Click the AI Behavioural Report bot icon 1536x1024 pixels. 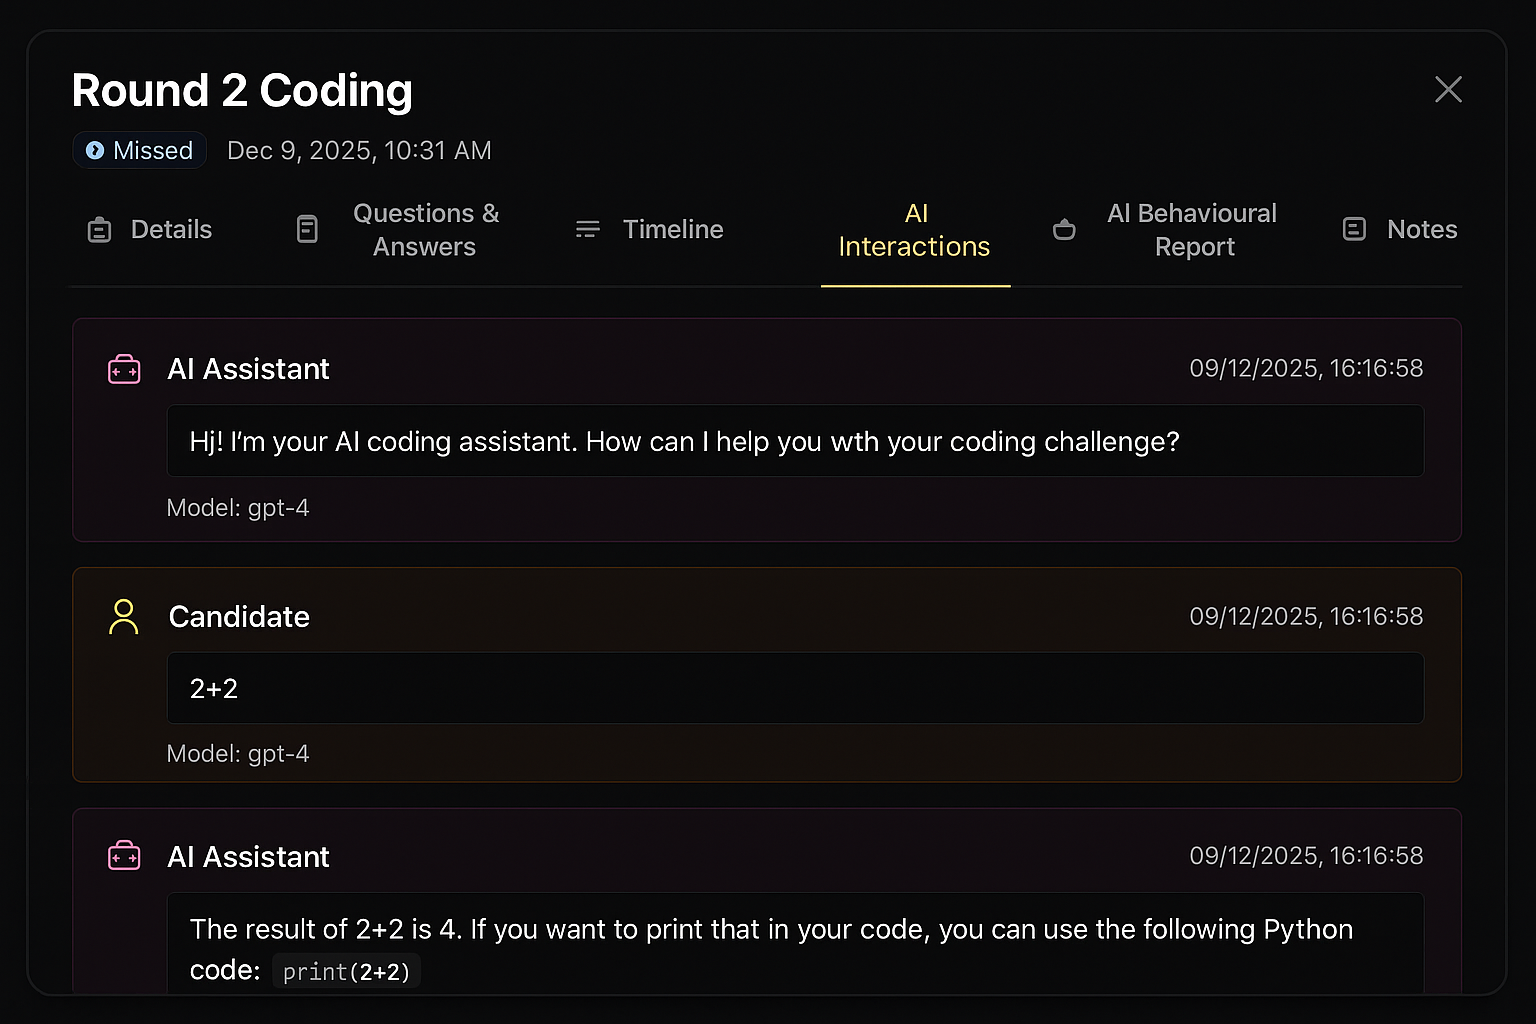point(1064,230)
